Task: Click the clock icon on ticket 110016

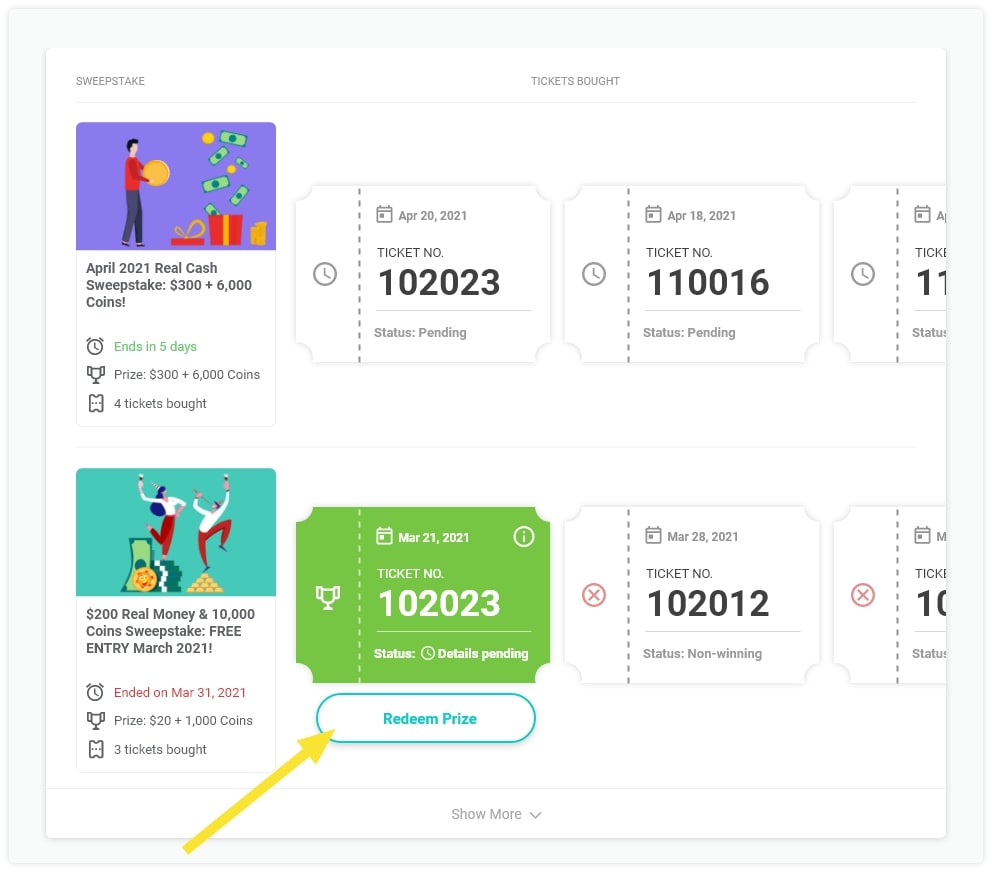Action: click(x=594, y=274)
